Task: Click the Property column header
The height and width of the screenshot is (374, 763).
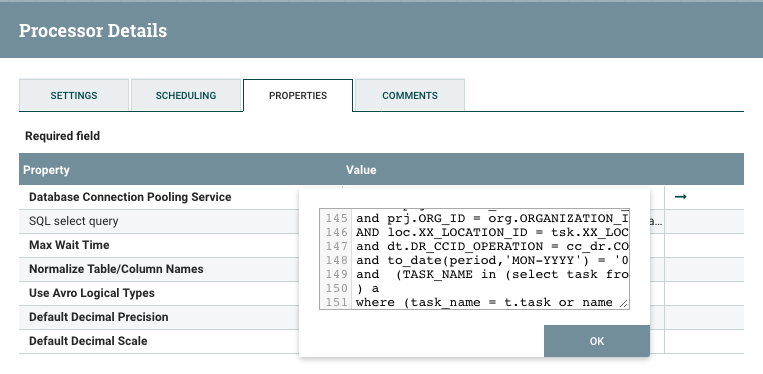Action: point(46,170)
